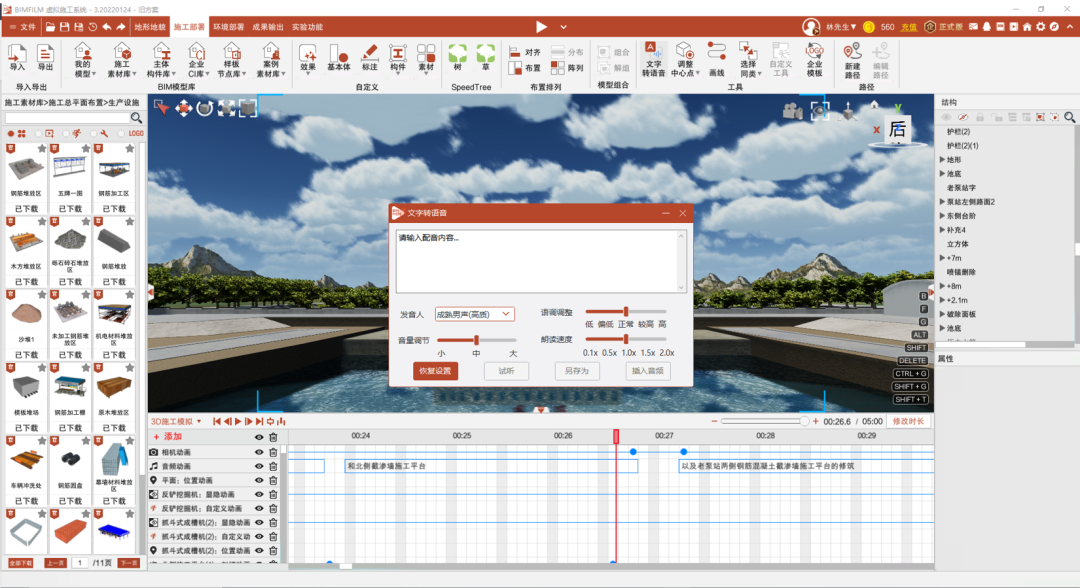Switch to the 实验功能 tab
This screenshot has width=1080, height=588.
point(307,27)
